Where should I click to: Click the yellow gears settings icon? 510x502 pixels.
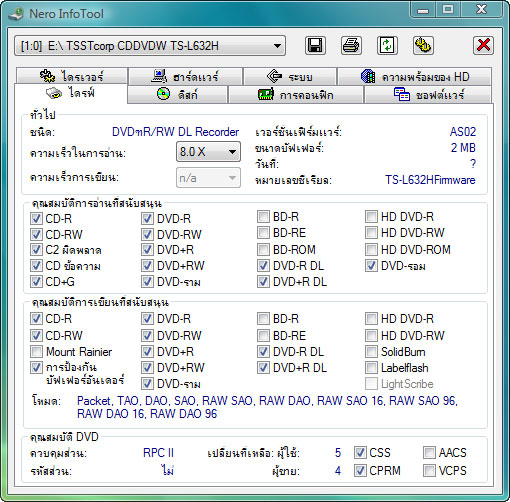coord(423,45)
